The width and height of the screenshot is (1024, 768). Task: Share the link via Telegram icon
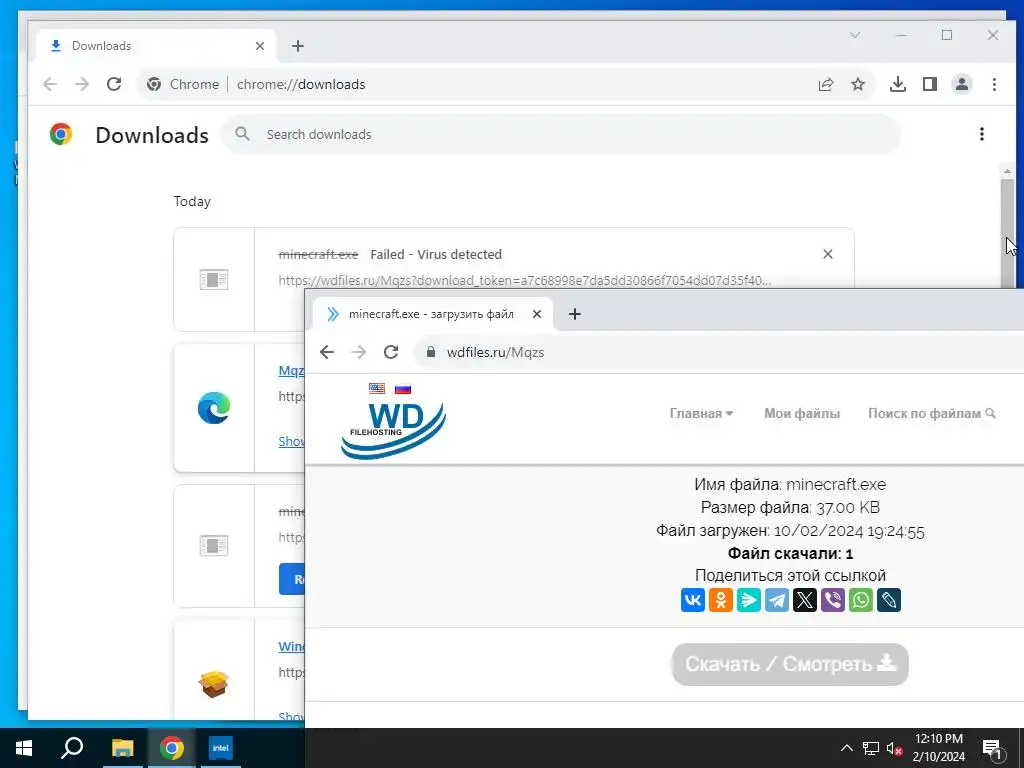click(777, 600)
